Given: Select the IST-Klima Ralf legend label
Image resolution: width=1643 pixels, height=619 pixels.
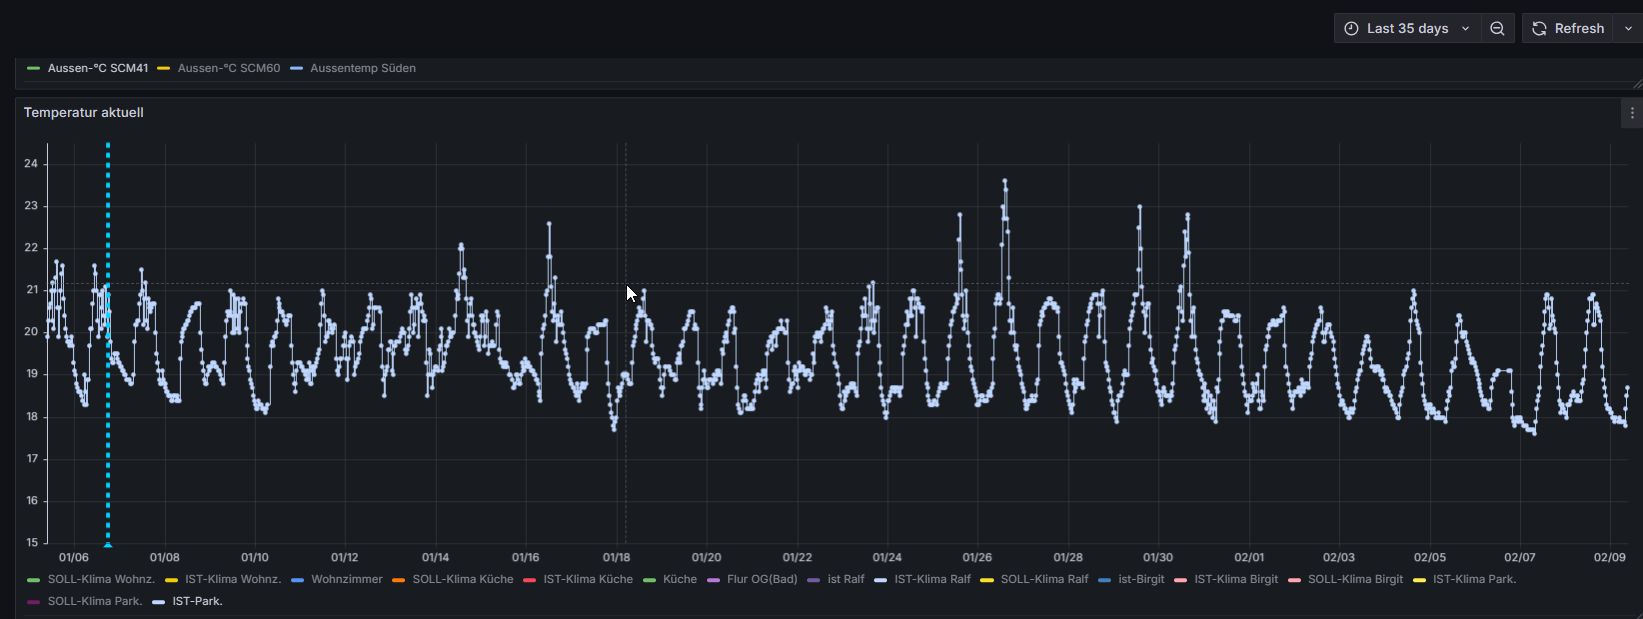Looking at the screenshot, I should (x=932, y=580).
